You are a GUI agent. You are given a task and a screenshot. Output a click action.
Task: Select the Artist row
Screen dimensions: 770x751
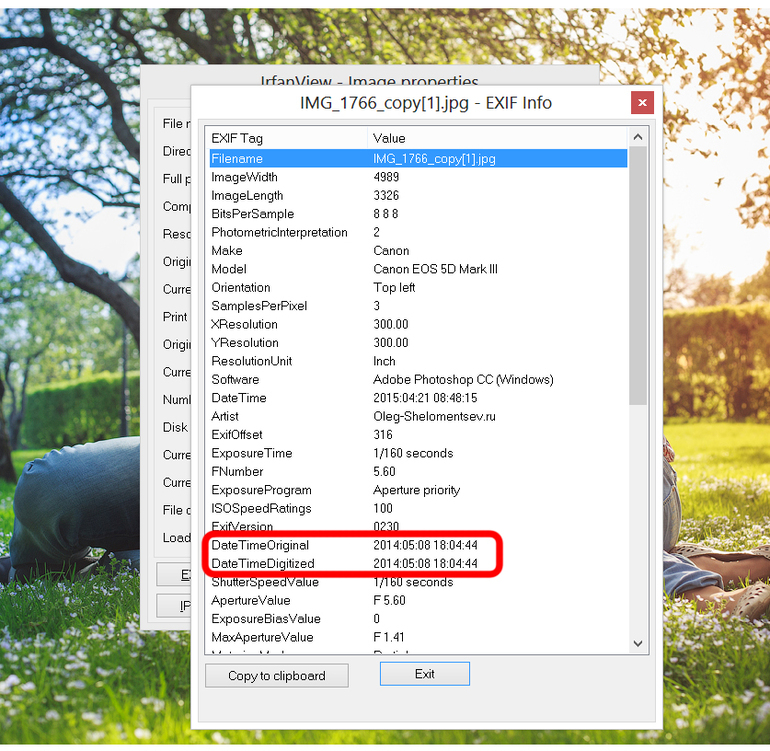[x=418, y=417]
